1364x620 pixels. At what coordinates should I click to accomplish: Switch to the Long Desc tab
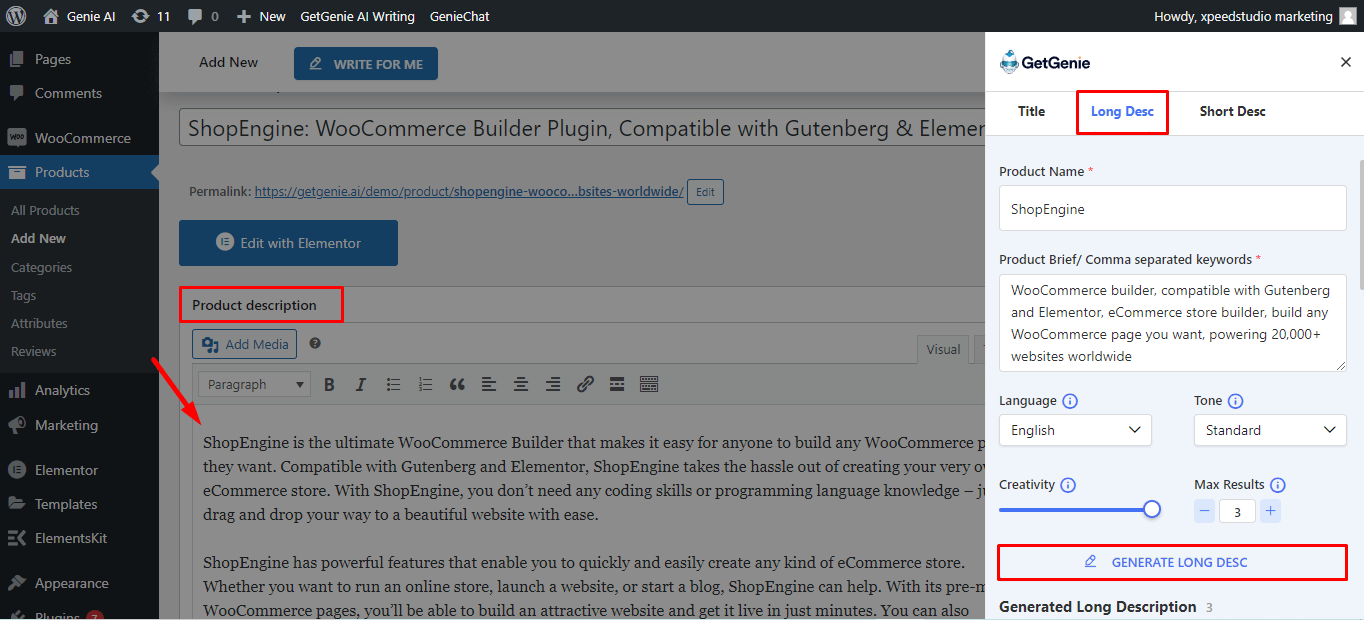[1122, 111]
